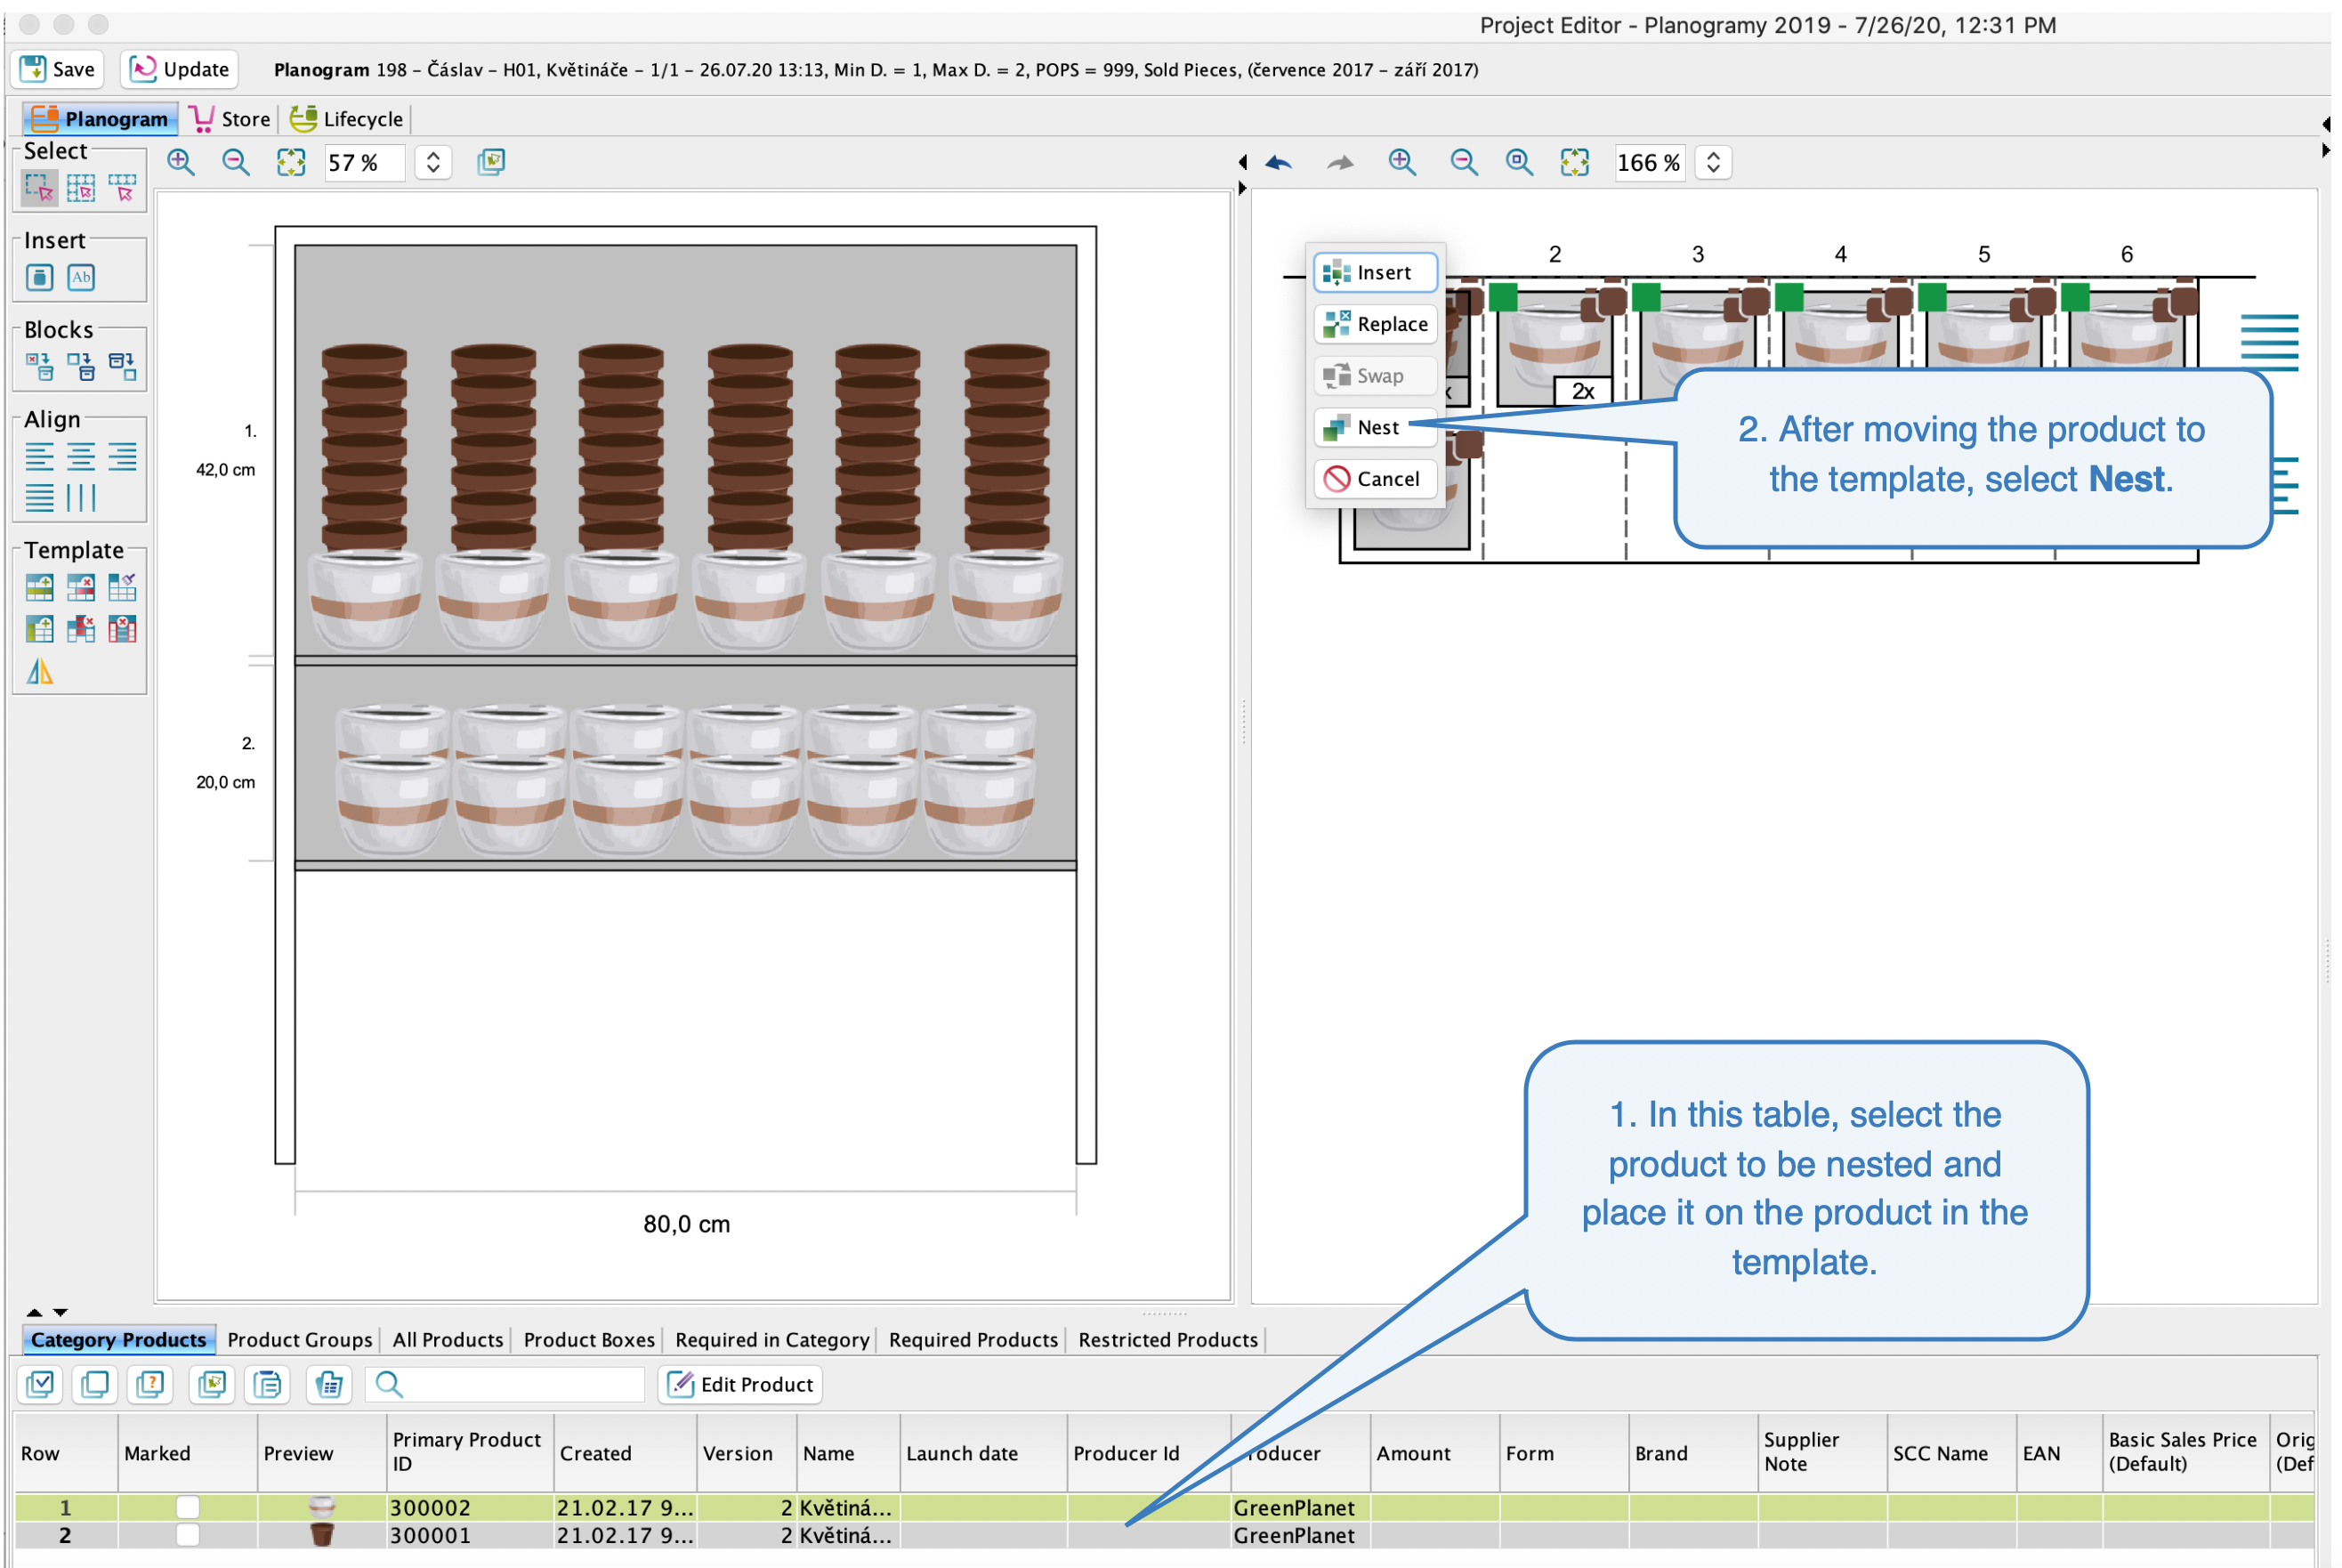Click the product search field
The image size is (2342, 1568).
click(506, 1384)
